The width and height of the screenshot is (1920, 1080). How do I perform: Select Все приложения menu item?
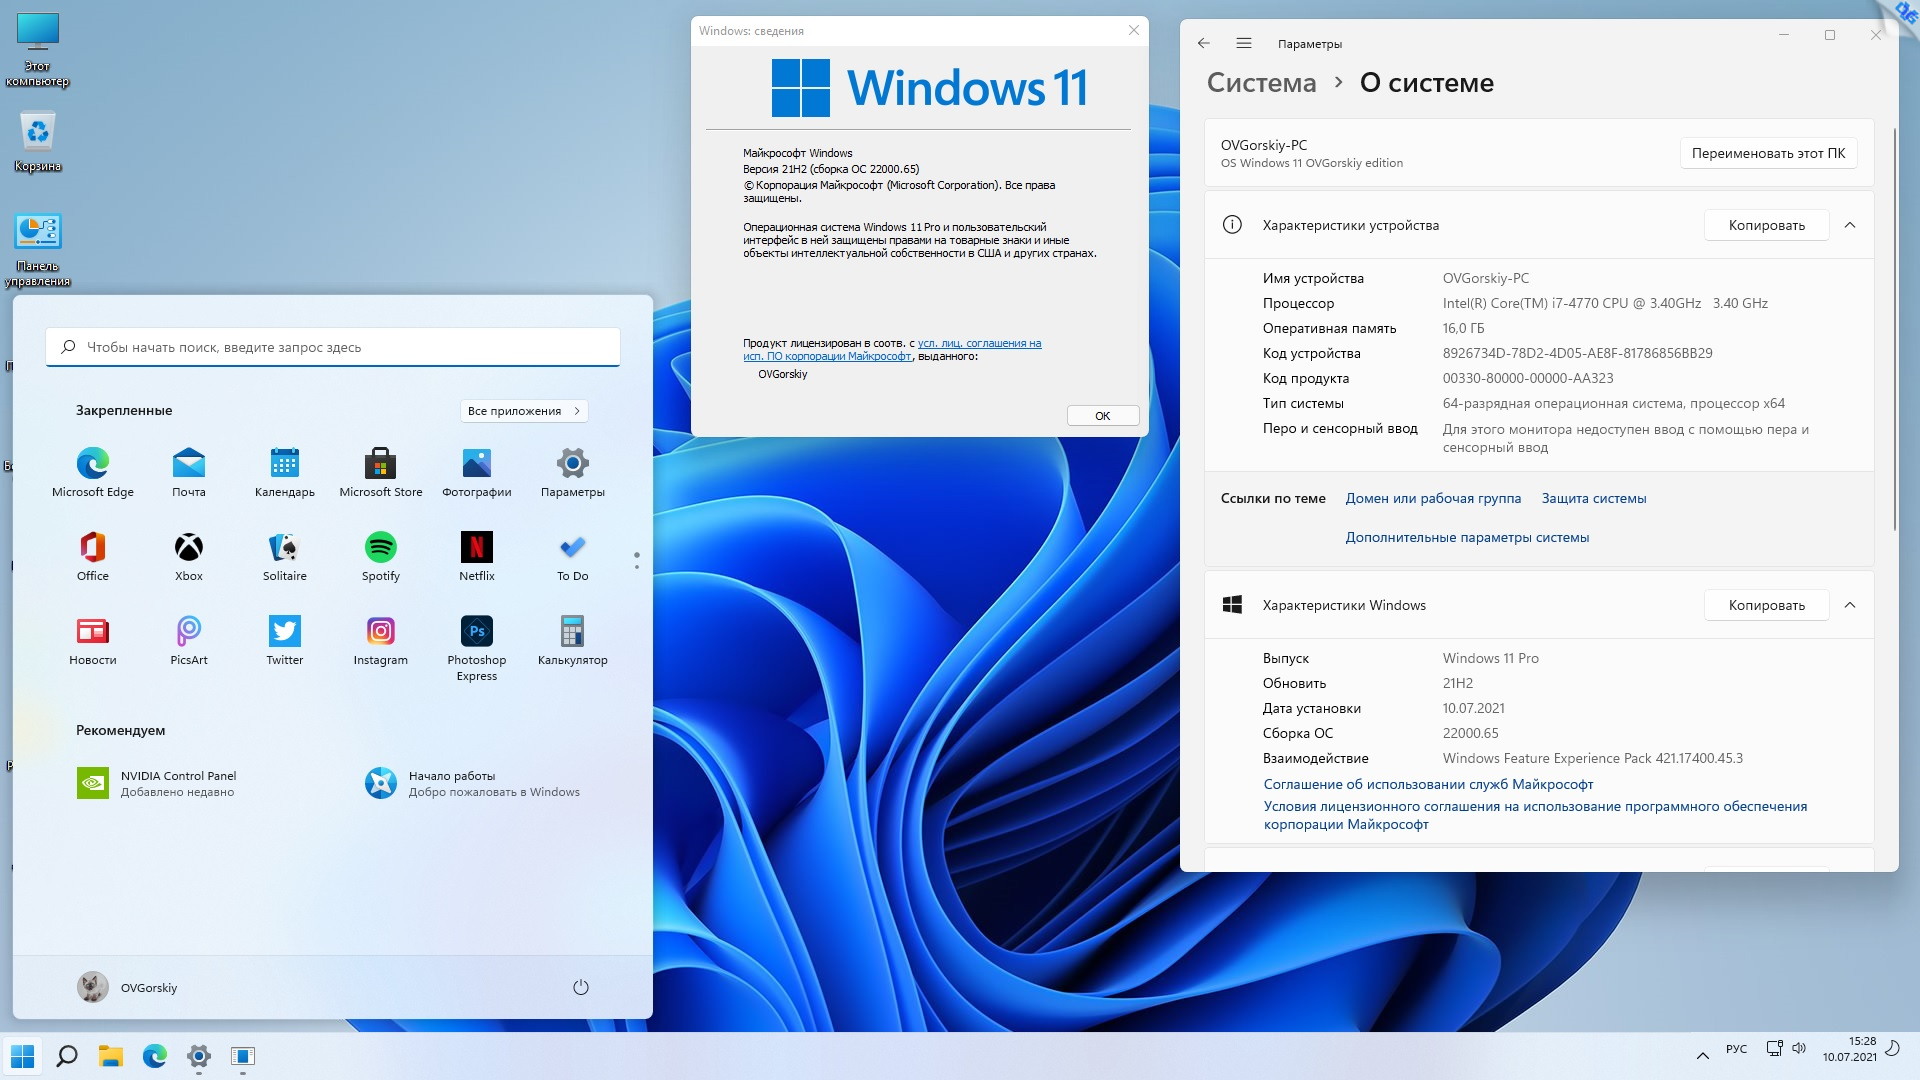tap(525, 410)
